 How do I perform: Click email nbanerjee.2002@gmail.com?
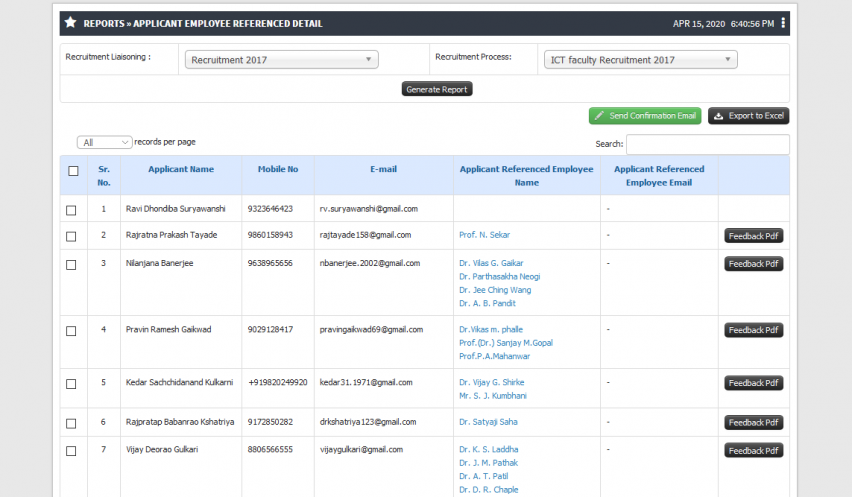369,263
